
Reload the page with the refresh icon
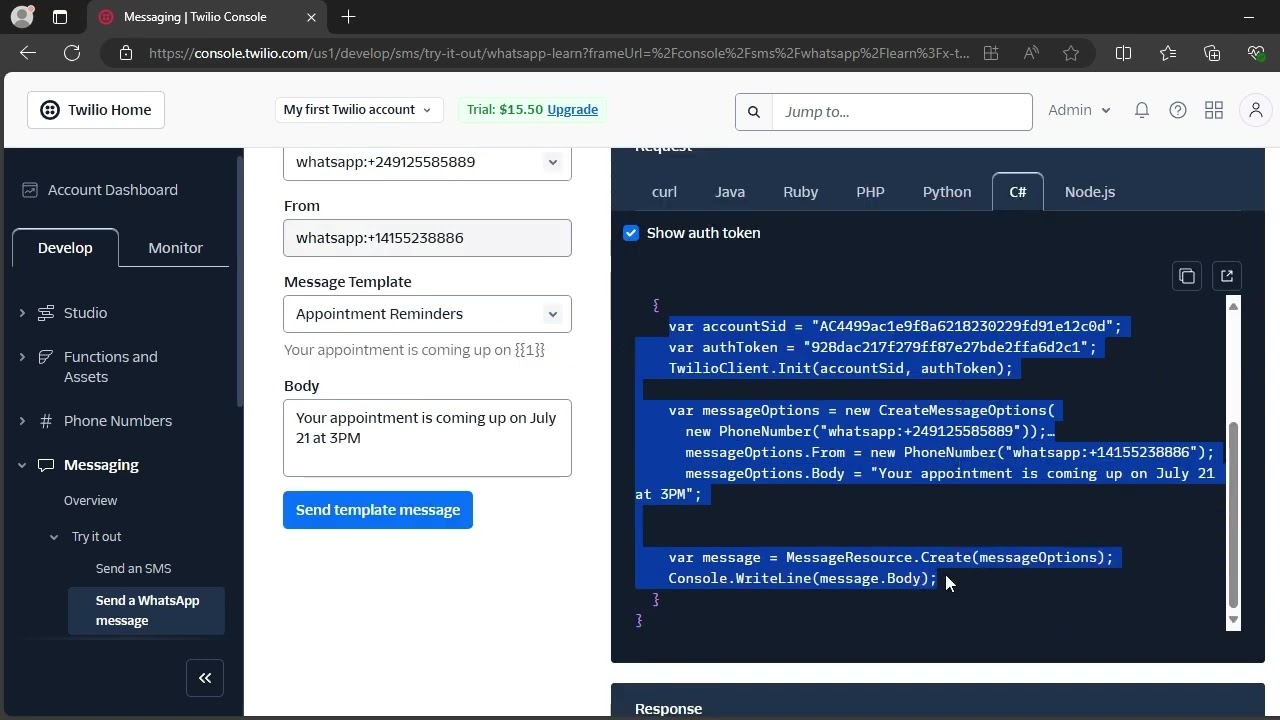pos(72,53)
